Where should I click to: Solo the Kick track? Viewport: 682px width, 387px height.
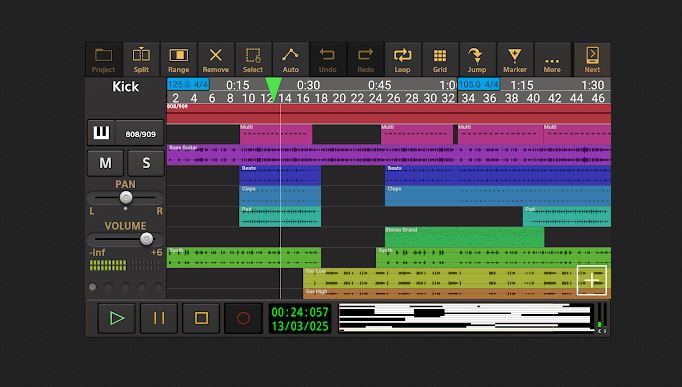tap(146, 163)
